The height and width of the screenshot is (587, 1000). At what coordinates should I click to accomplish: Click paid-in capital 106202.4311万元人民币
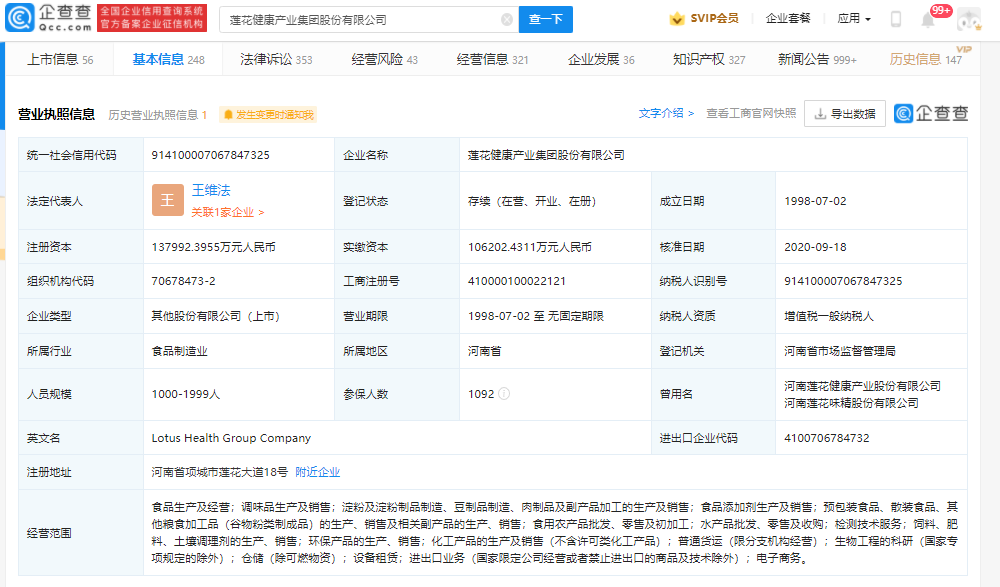click(x=530, y=247)
